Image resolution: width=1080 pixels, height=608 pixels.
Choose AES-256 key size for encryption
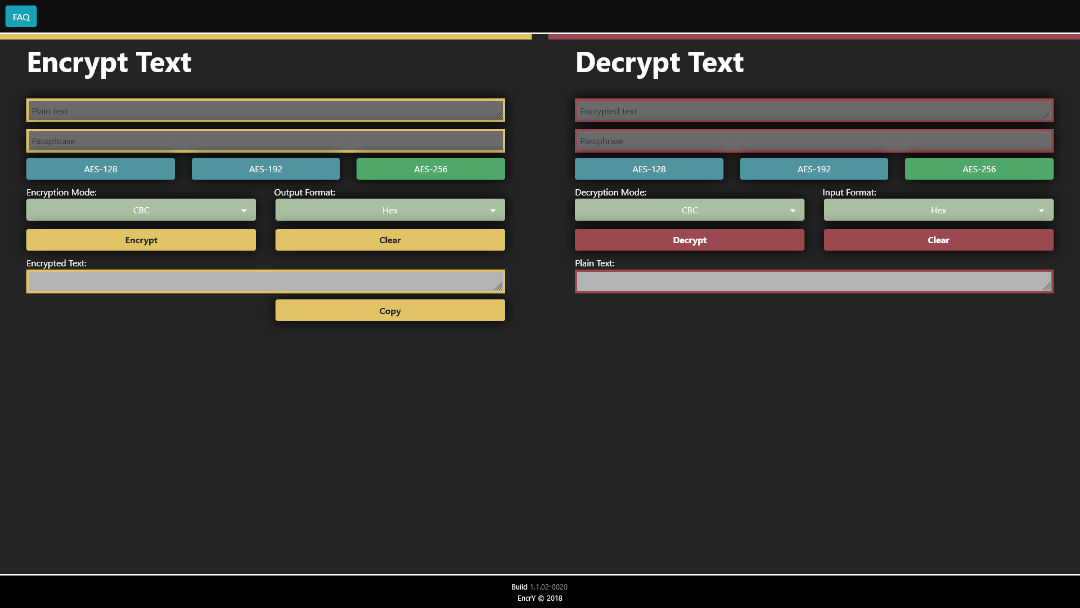click(430, 169)
